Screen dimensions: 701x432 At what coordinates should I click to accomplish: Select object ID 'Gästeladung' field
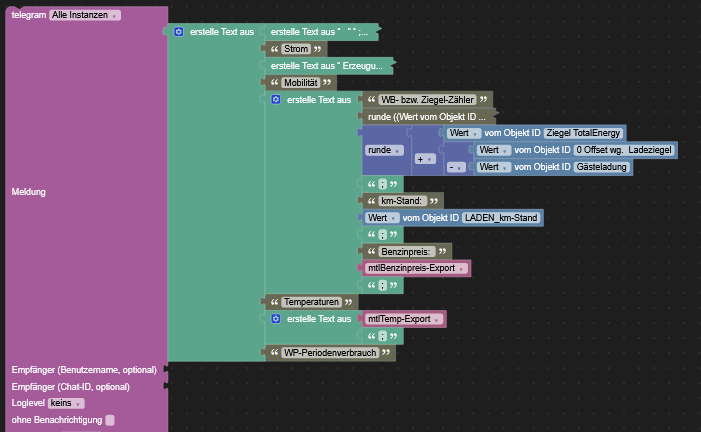tap(601, 167)
